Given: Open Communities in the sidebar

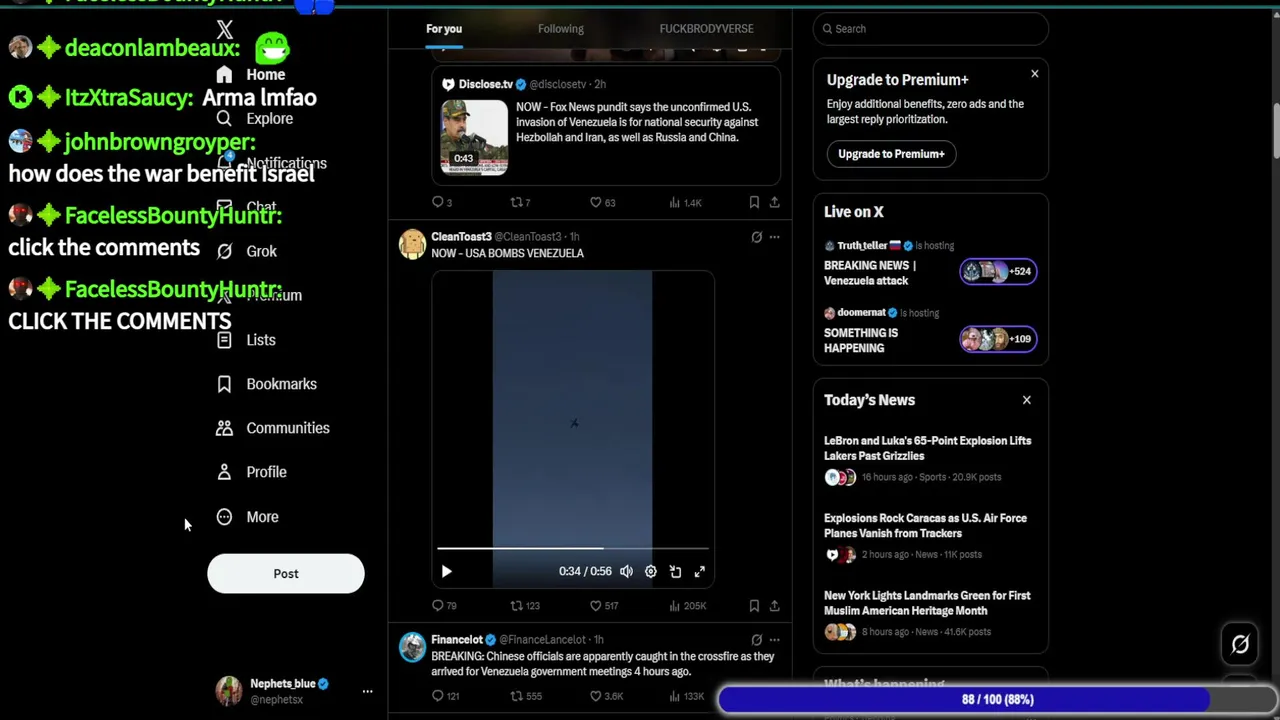Looking at the screenshot, I should coord(273,428).
